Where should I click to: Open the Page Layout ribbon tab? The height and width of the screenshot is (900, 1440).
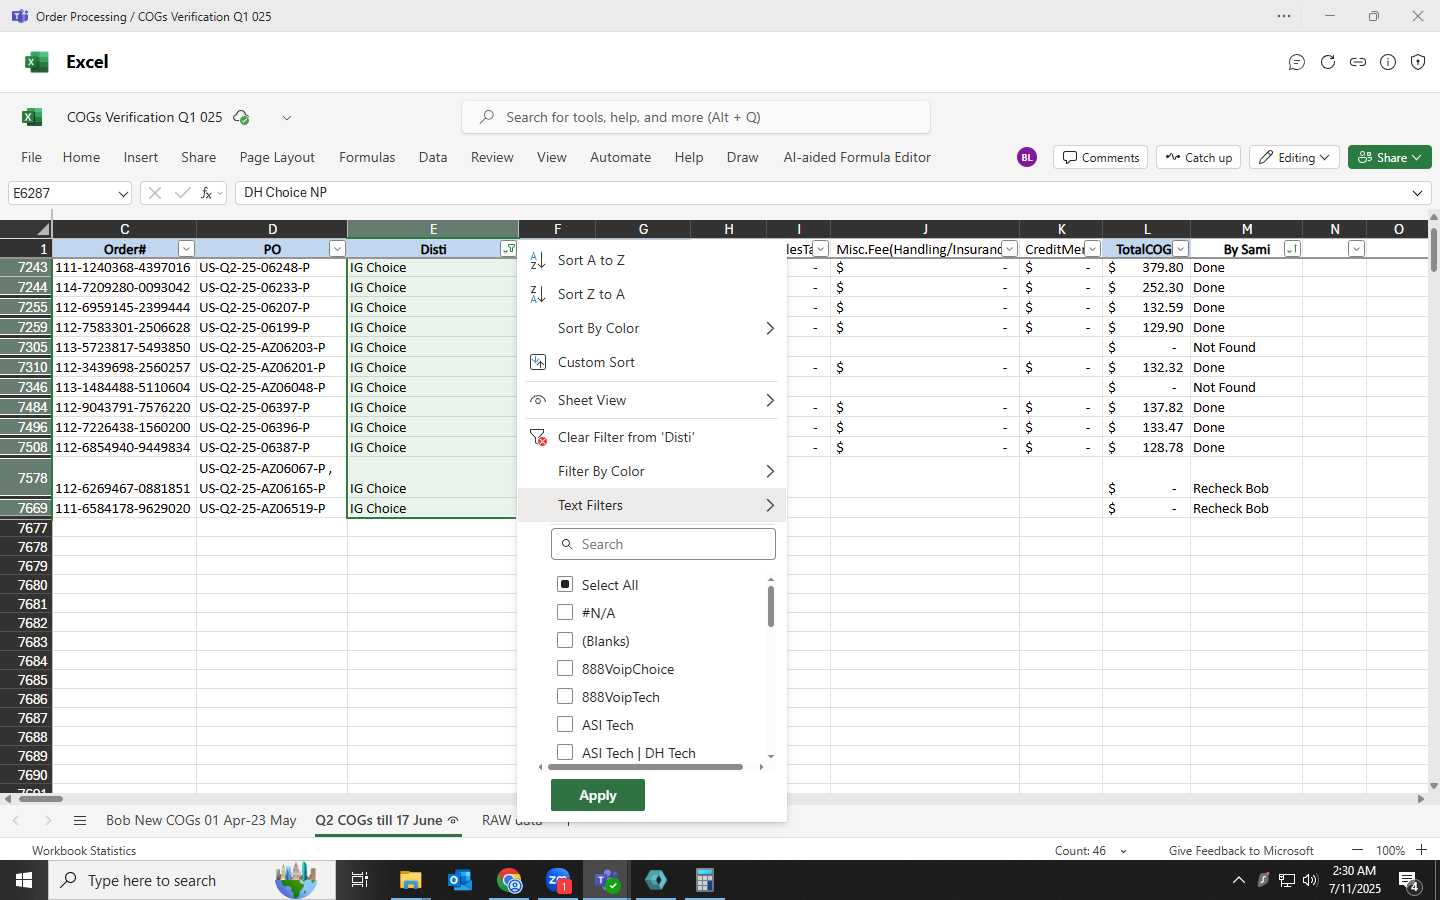[x=277, y=157]
